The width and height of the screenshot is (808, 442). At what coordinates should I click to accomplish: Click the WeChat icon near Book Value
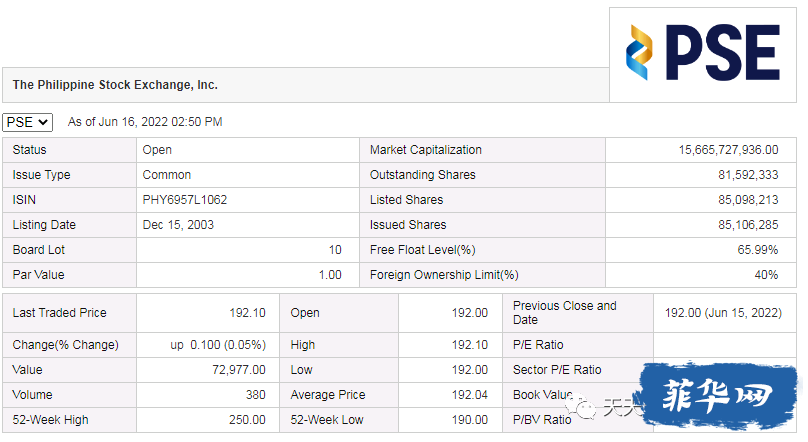[583, 408]
